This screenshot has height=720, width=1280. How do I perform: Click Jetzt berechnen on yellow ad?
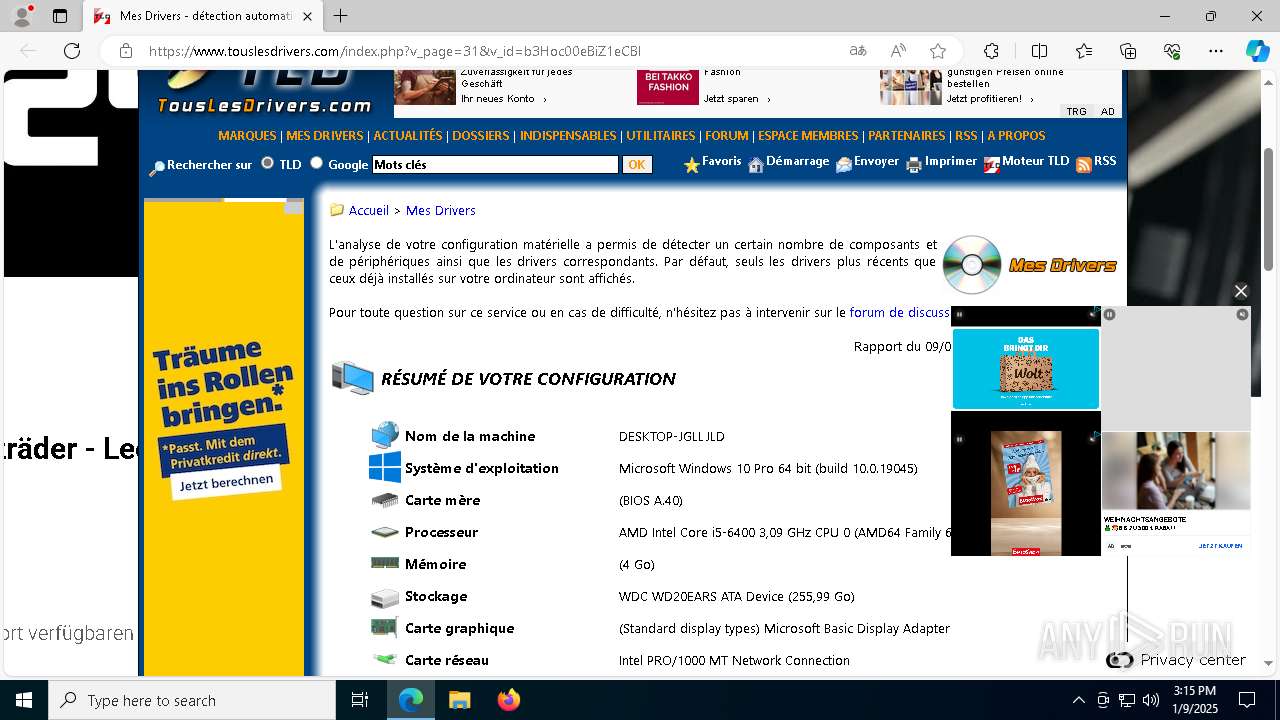tap(226, 482)
